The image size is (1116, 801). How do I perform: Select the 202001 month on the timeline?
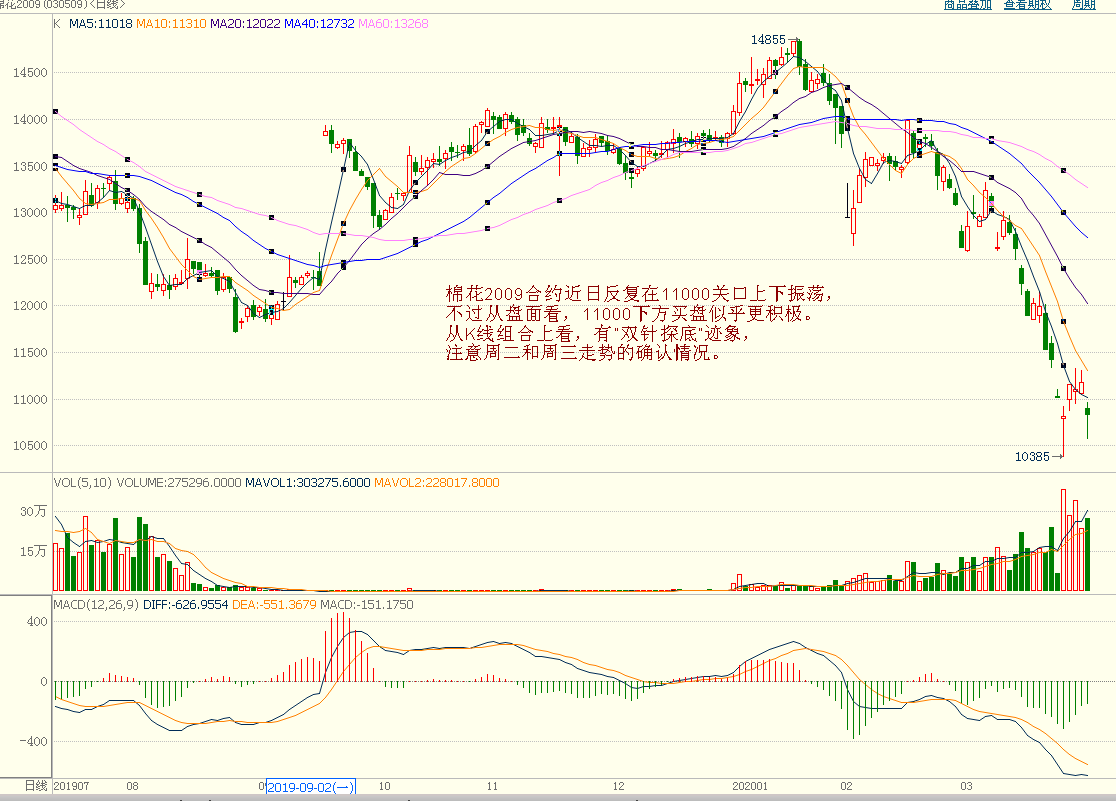coord(750,787)
